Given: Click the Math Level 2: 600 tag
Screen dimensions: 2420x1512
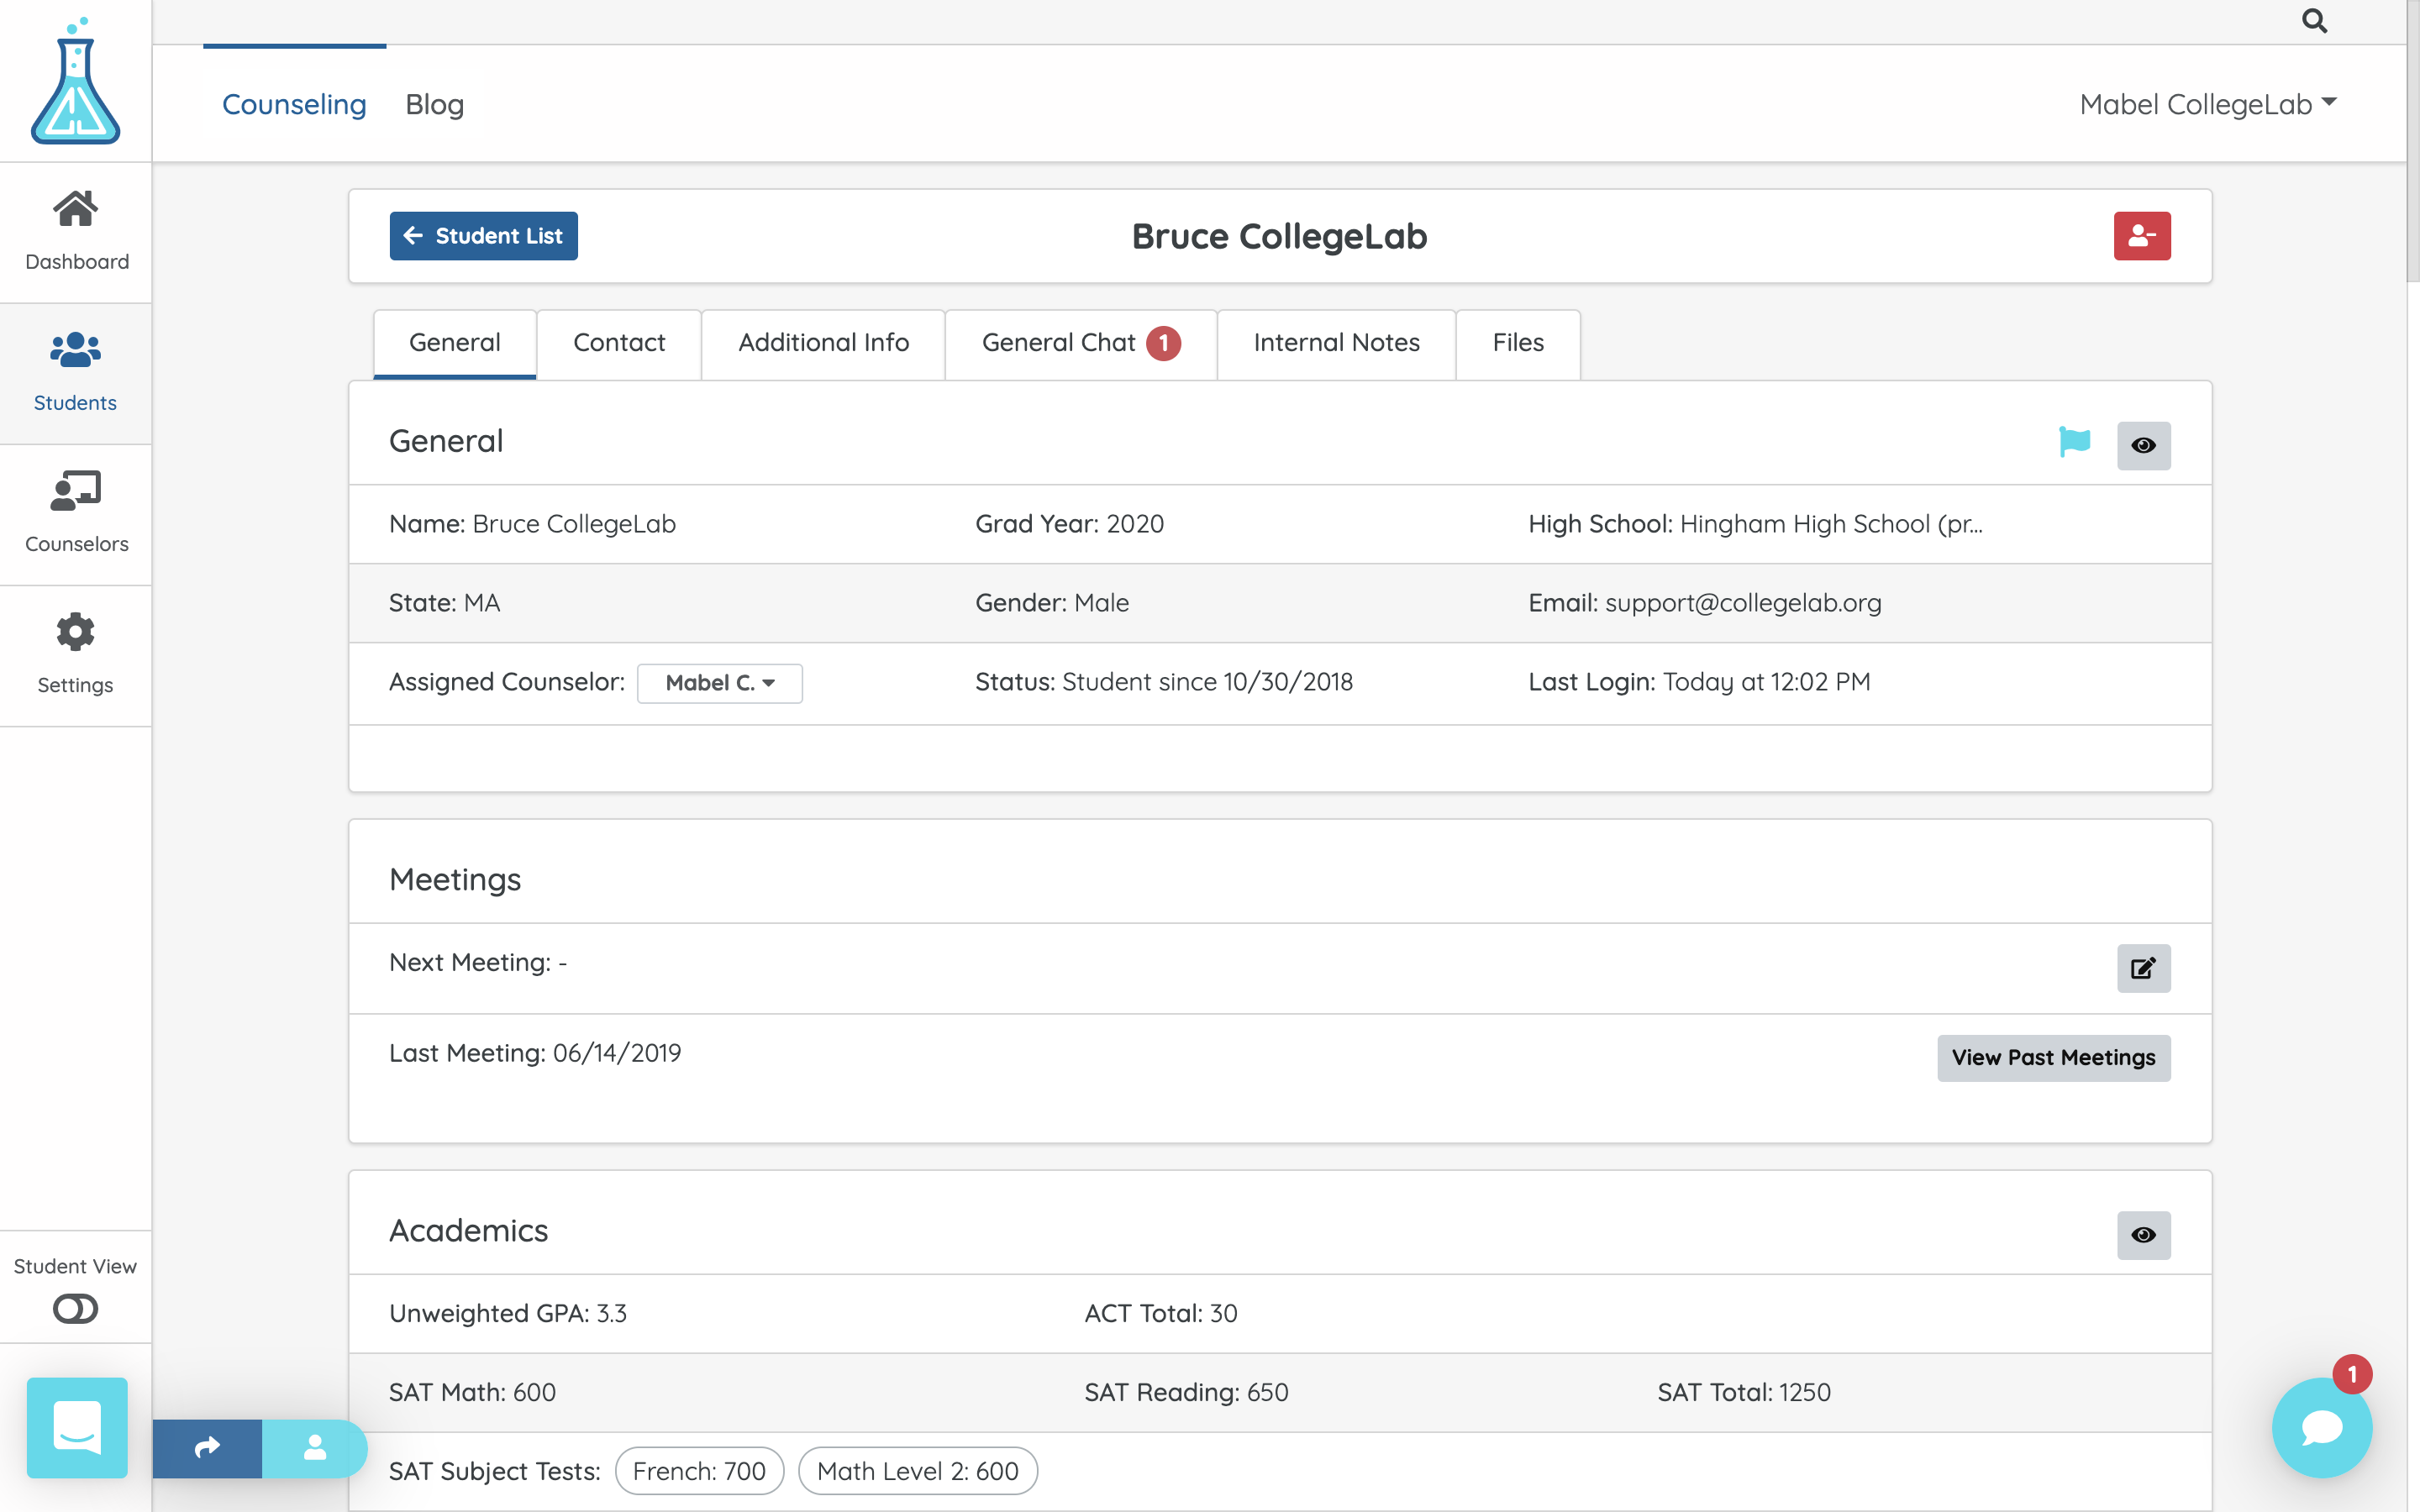Looking at the screenshot, I should (918, 1471).
